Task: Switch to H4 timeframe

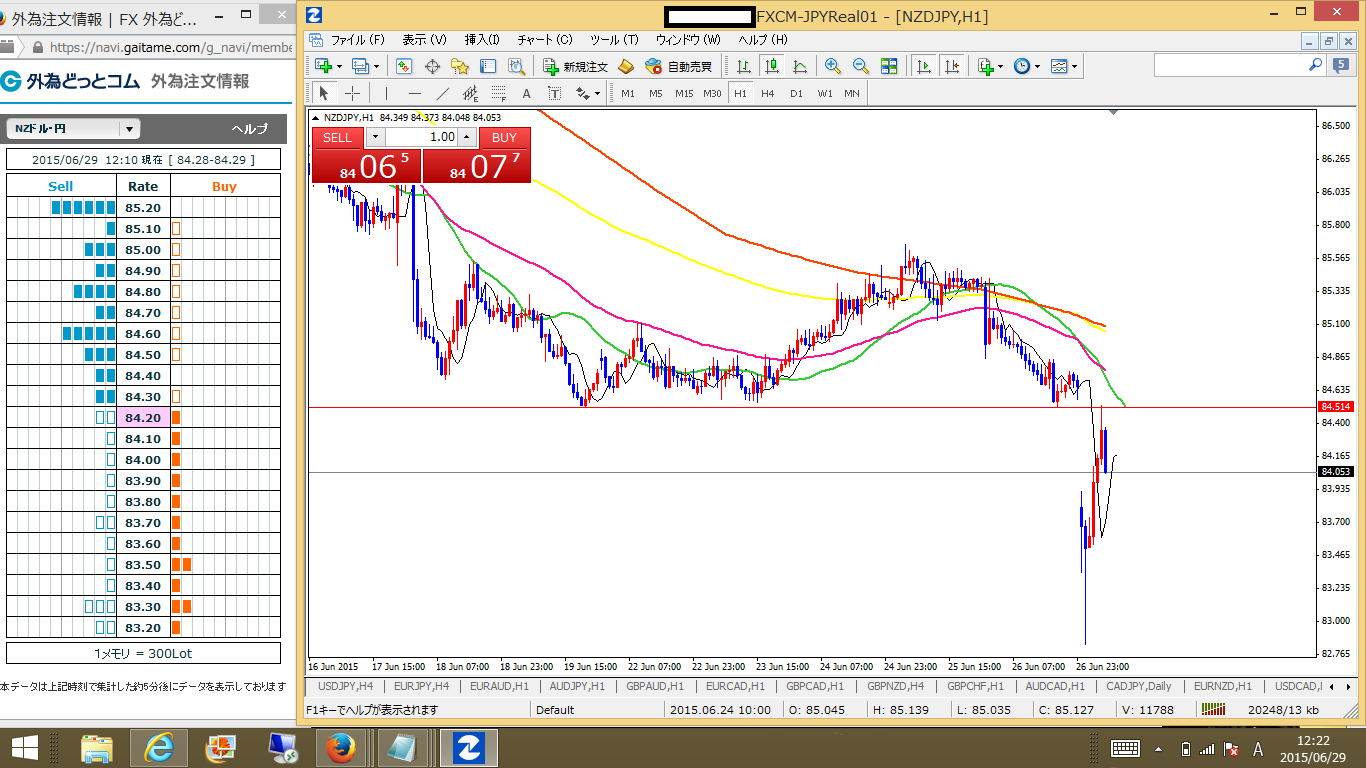Action: 767,93
